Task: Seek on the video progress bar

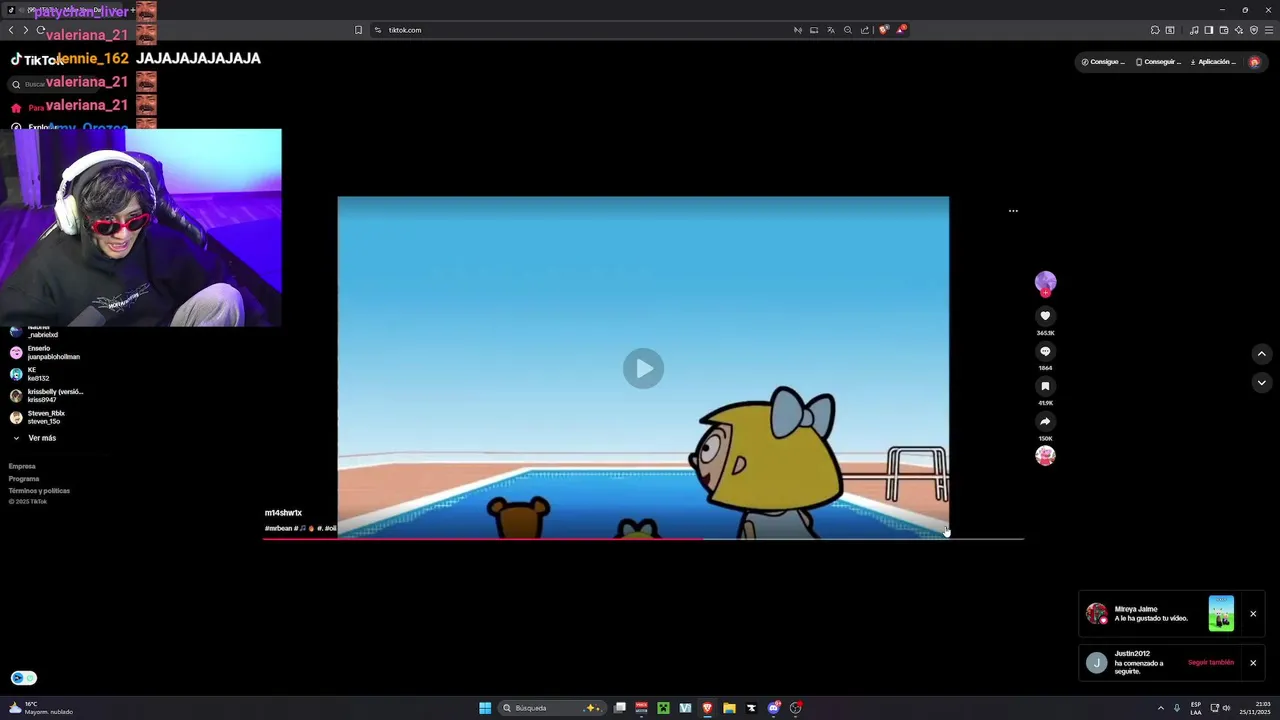Action: [x=643, y=539]
